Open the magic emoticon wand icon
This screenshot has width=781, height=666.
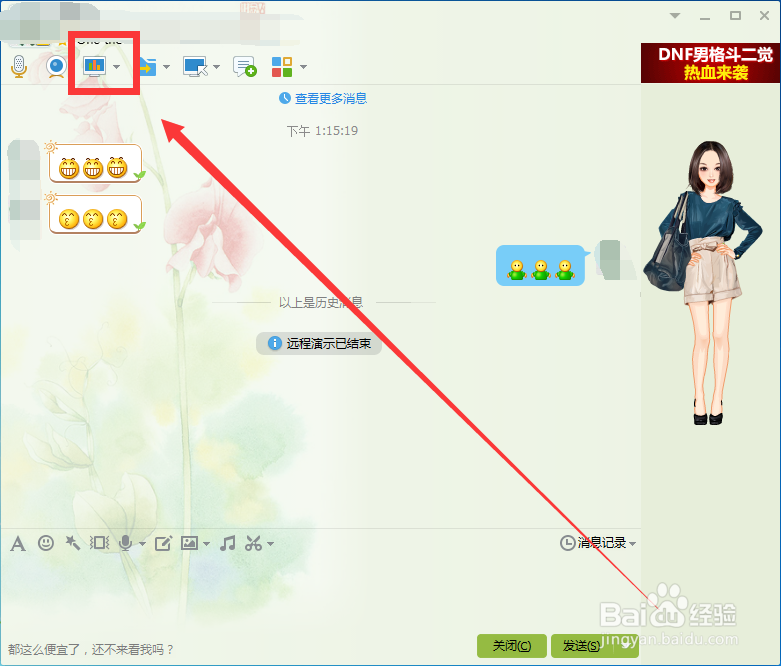[x=73, y=542]
